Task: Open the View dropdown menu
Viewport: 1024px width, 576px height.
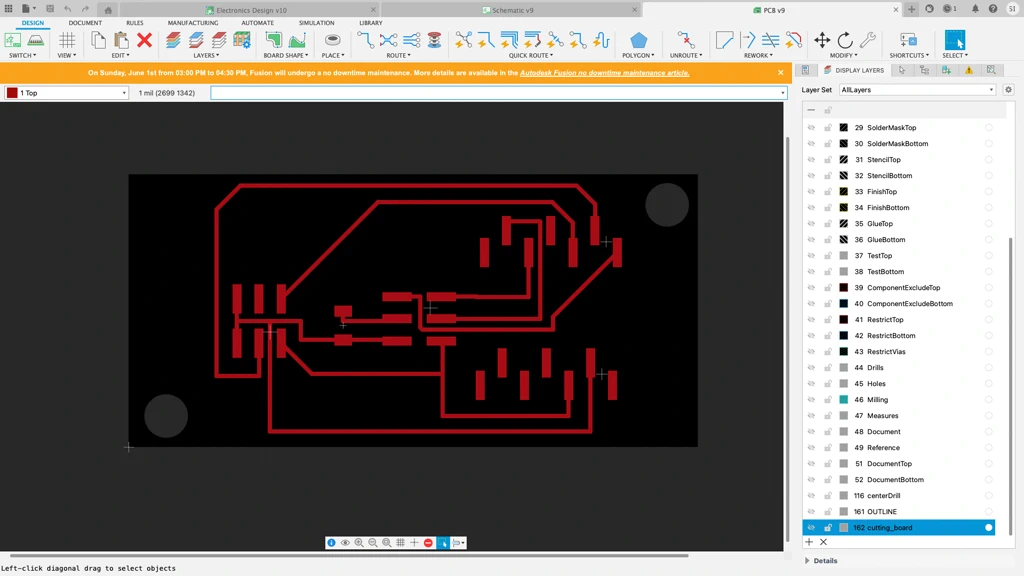Action: pyautogui.click(x=67, y=56)
